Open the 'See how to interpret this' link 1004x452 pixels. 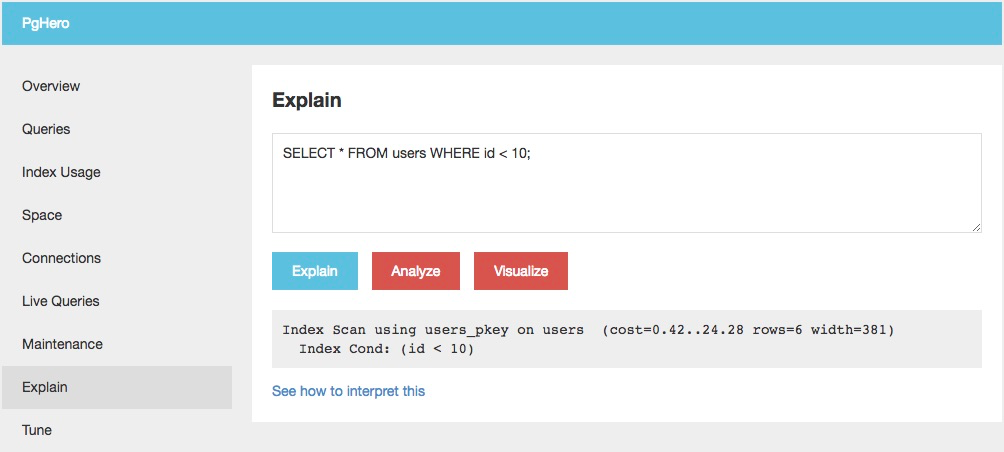[348, 391]
